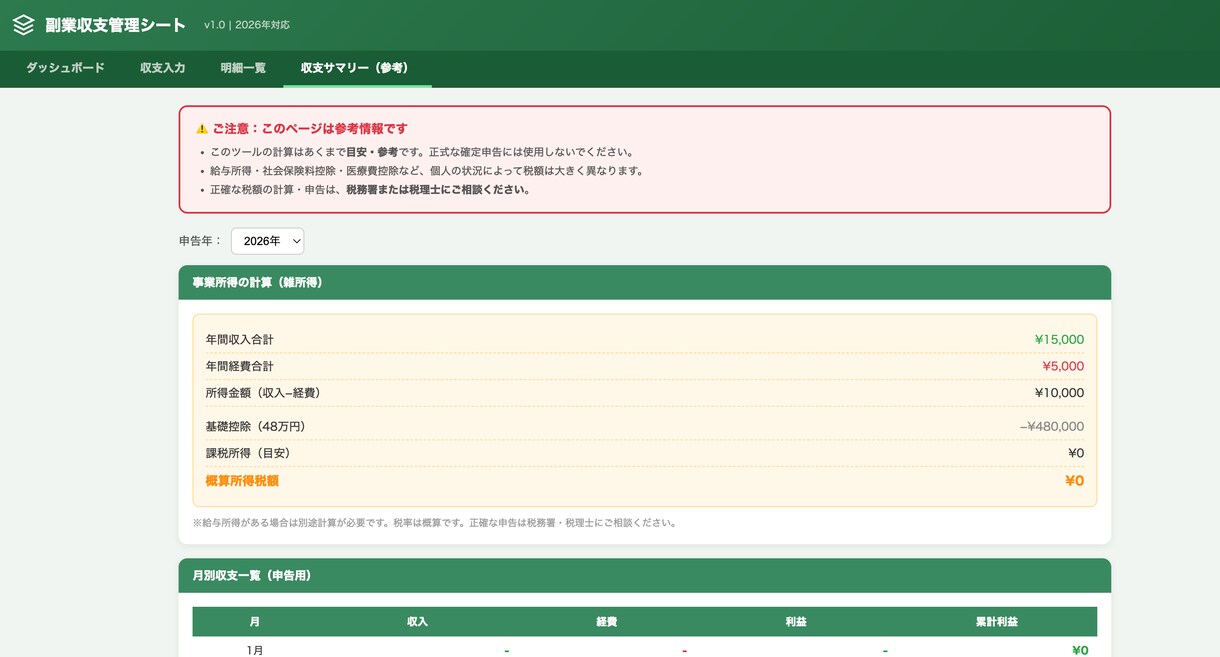This screenshot has width=1220, height=657.
Task: Click the 月別収支一覧（申告用） section header
Action: [644, 575]
